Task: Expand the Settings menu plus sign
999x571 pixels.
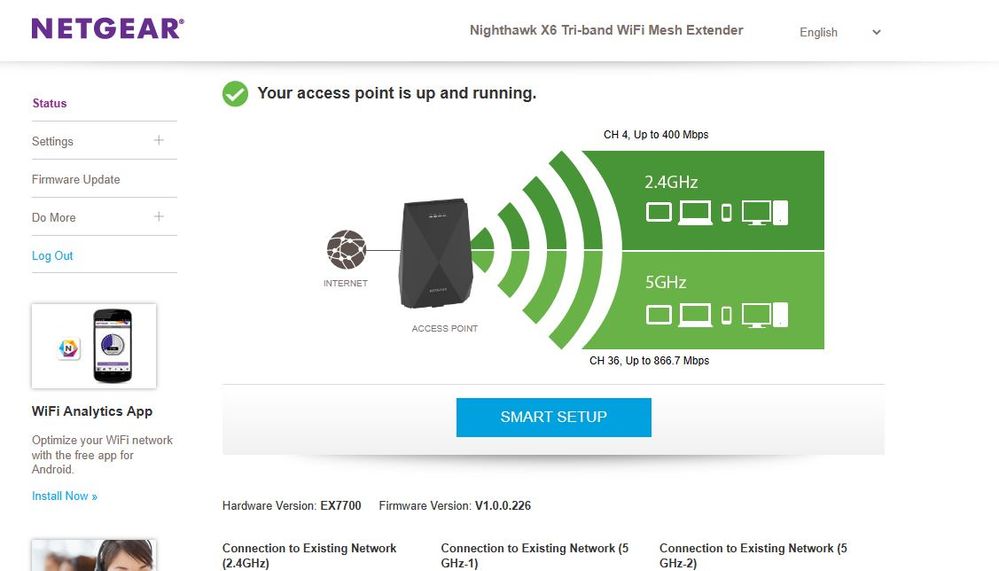Action: coord(159,141)
